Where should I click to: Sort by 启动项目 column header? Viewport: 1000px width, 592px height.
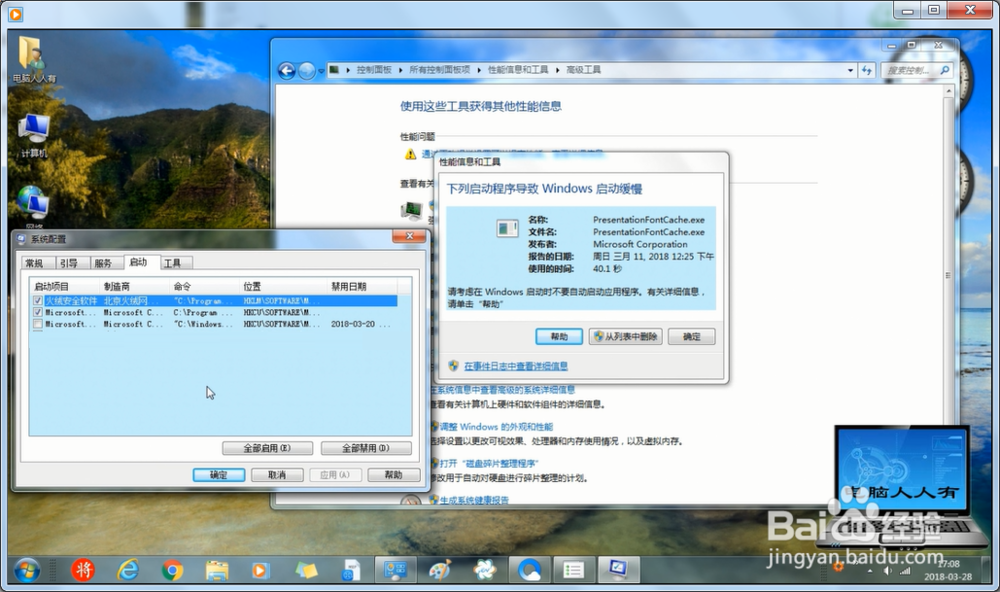pos(64,286)
